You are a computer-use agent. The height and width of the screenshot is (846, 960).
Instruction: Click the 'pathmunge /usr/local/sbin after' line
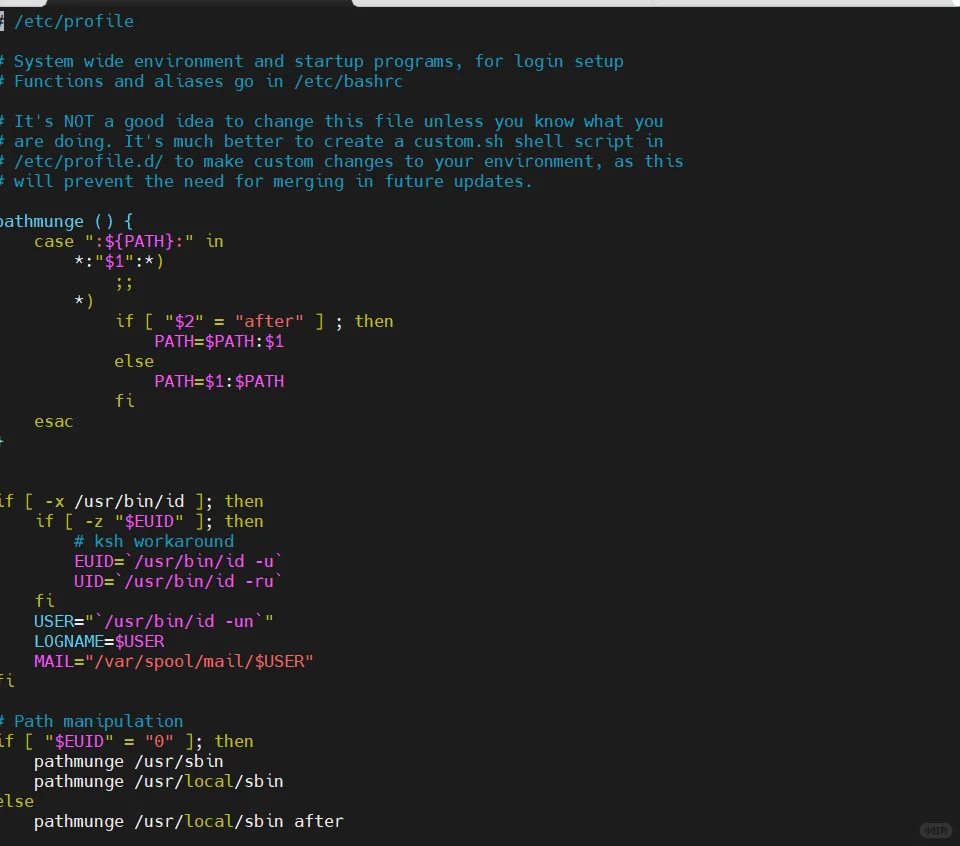(x=189, y=822)
